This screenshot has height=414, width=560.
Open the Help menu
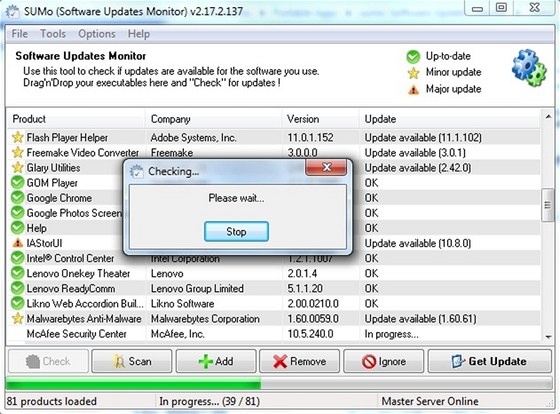coord(139,34)
